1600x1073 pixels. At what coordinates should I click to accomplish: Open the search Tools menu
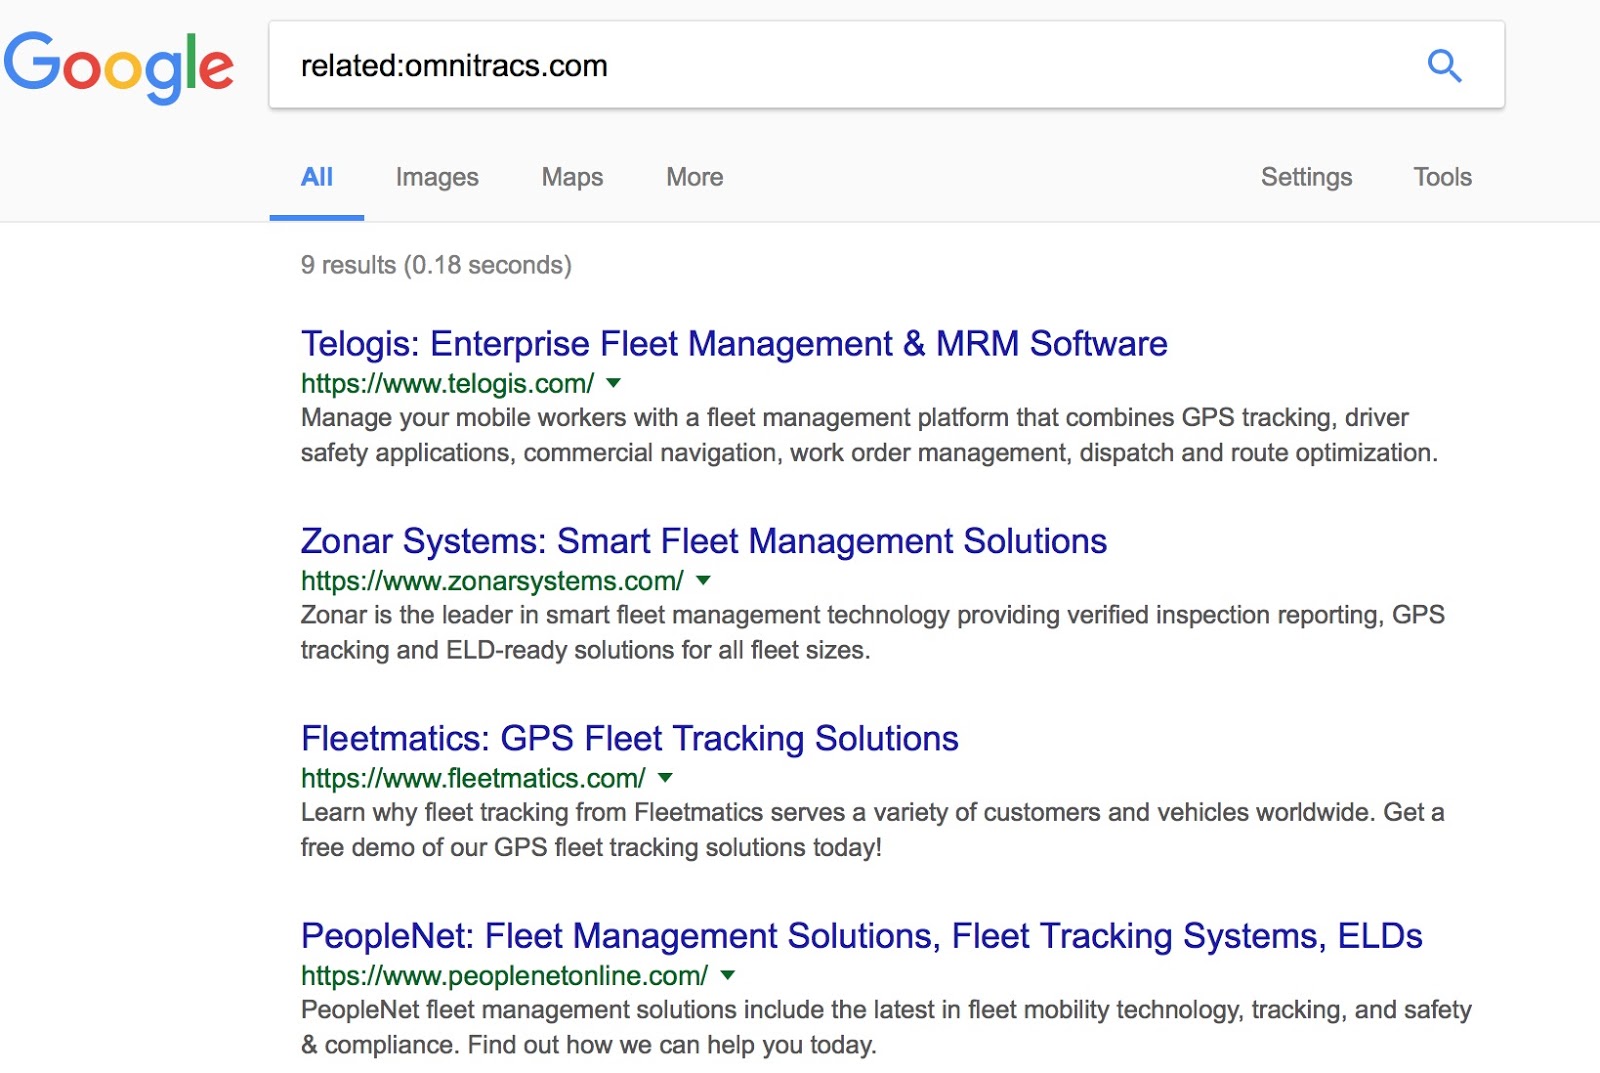(x=1442, y=177)
